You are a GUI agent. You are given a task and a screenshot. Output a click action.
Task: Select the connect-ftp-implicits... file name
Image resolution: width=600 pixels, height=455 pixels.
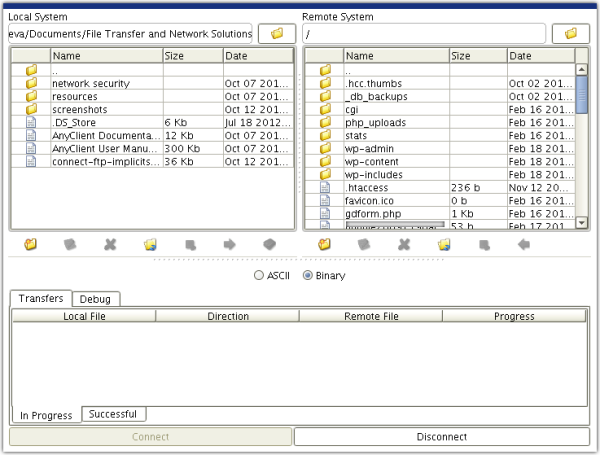click(106, 161)
